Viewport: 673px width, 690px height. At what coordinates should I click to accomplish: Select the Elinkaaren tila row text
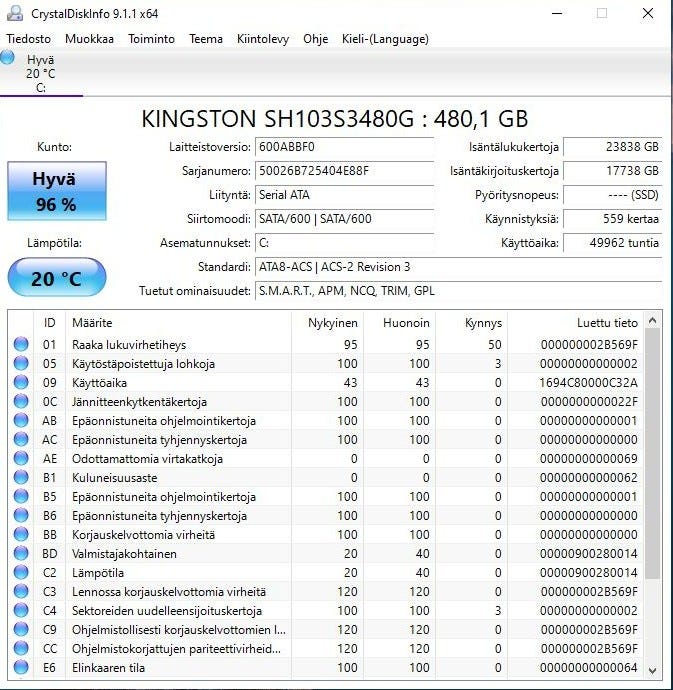click(108, 668)
